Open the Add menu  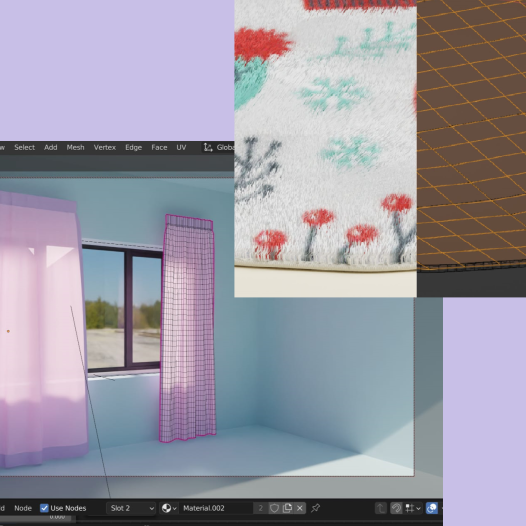click(x=51, y=147)
